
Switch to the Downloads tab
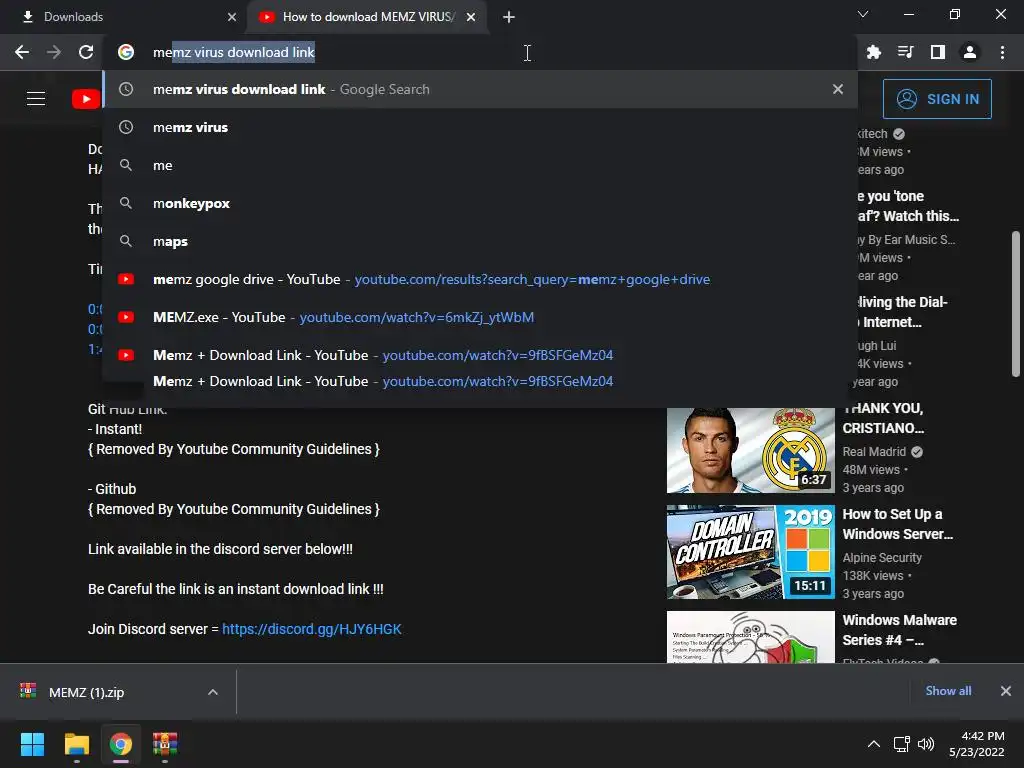click(x=123, y=17)
